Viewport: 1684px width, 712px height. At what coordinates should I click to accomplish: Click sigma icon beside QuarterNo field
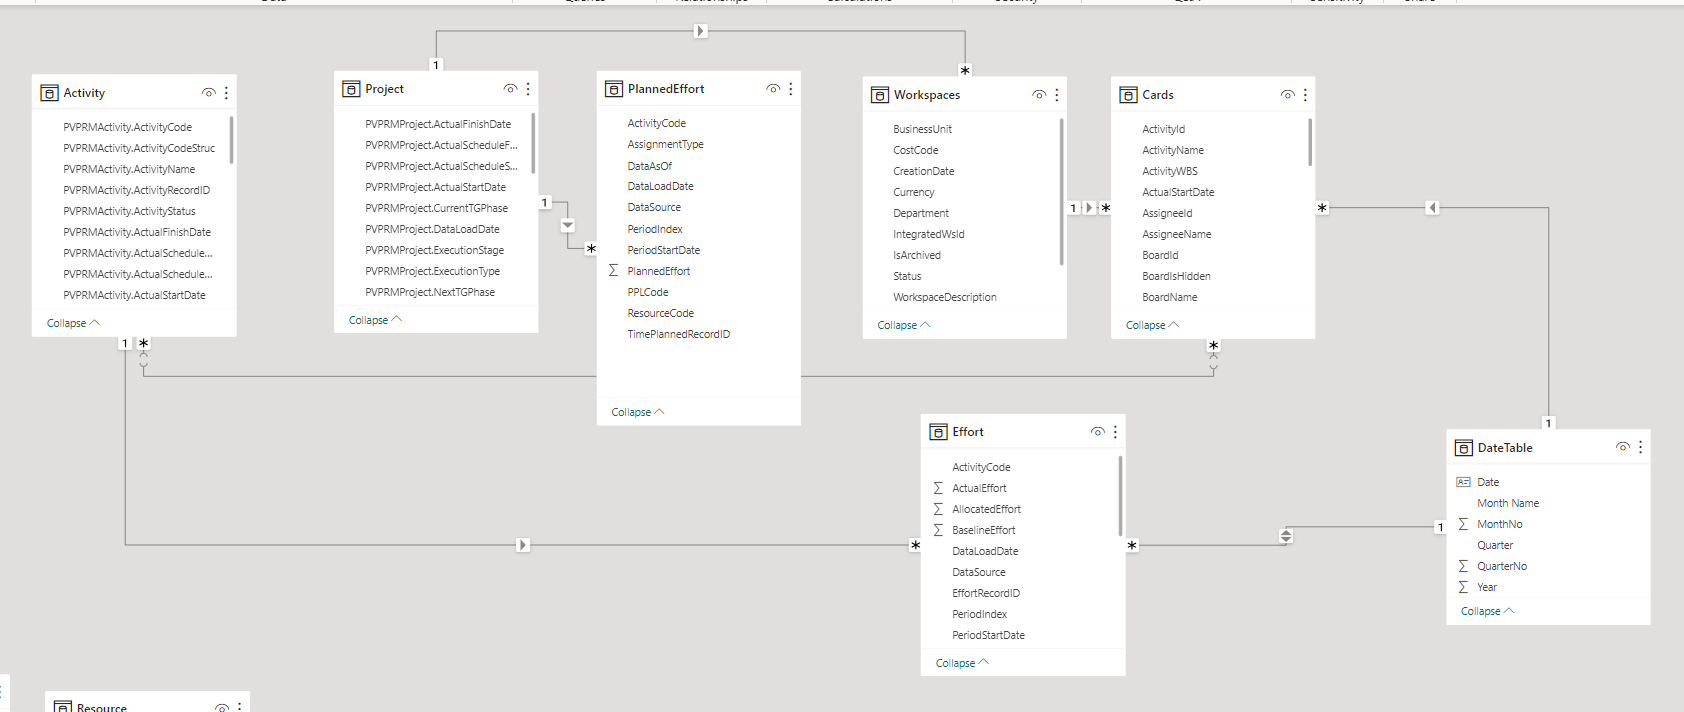(x=1463, y=566)
